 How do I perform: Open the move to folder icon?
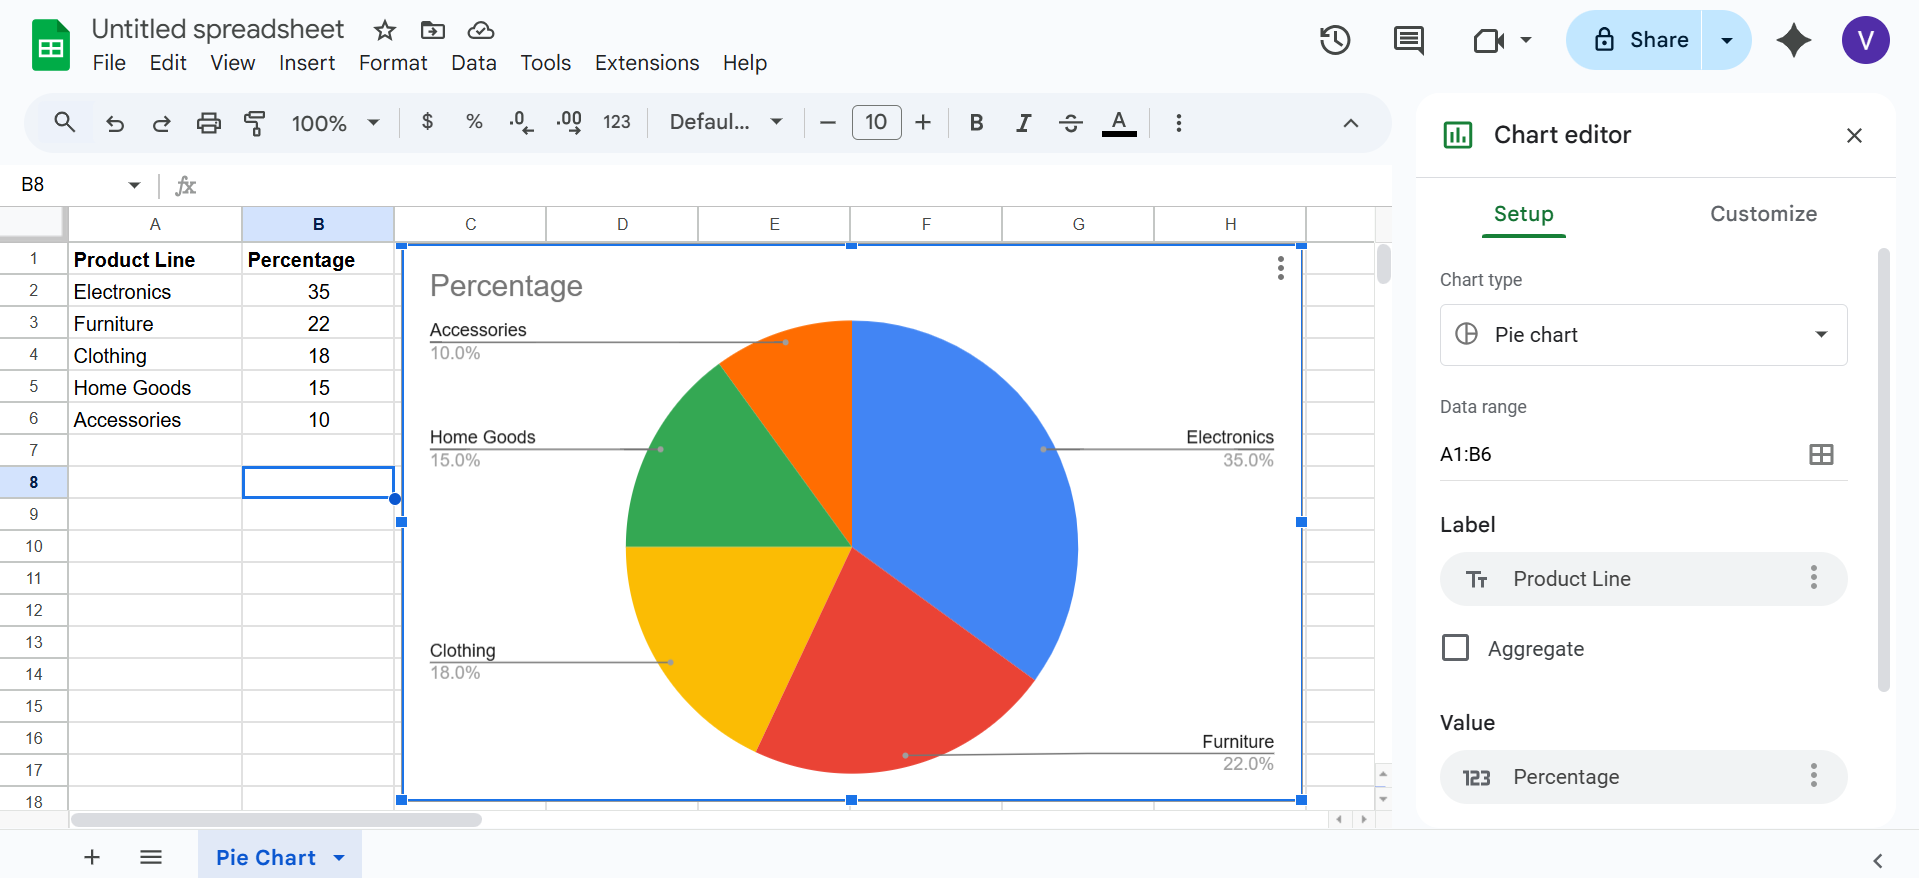[433, 30]
